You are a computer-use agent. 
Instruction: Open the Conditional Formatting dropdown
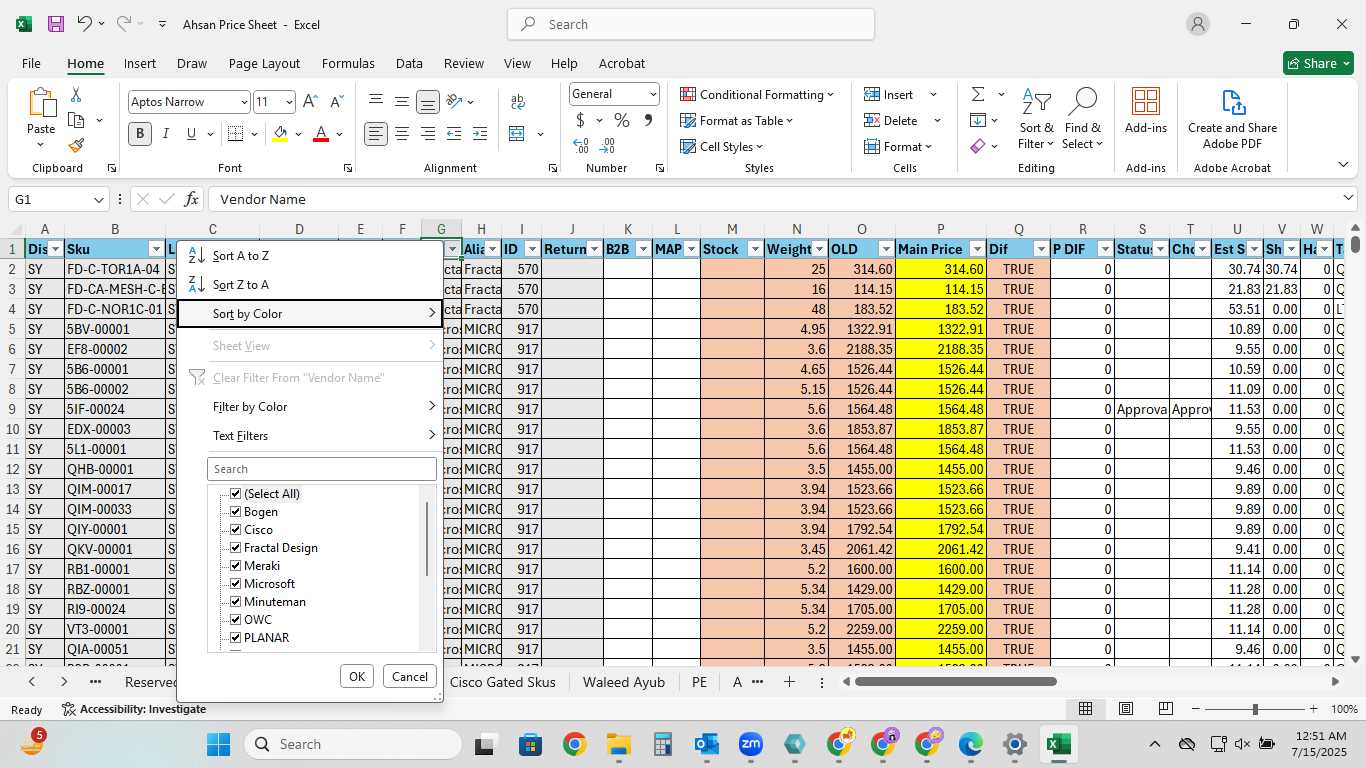(757, 94)
